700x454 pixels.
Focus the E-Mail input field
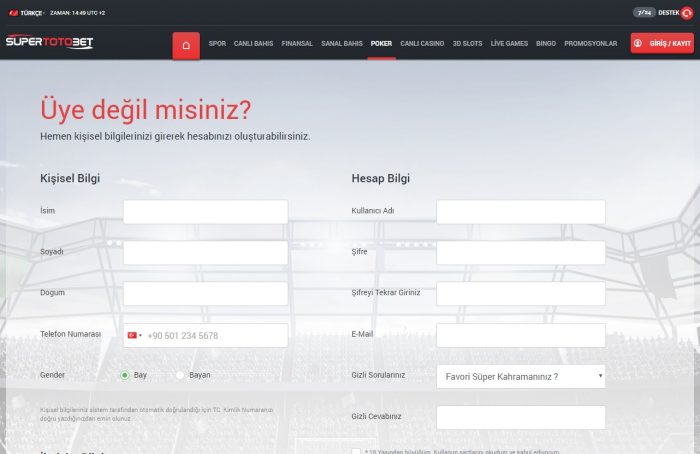pyautogui.click(x=520, y=335)
